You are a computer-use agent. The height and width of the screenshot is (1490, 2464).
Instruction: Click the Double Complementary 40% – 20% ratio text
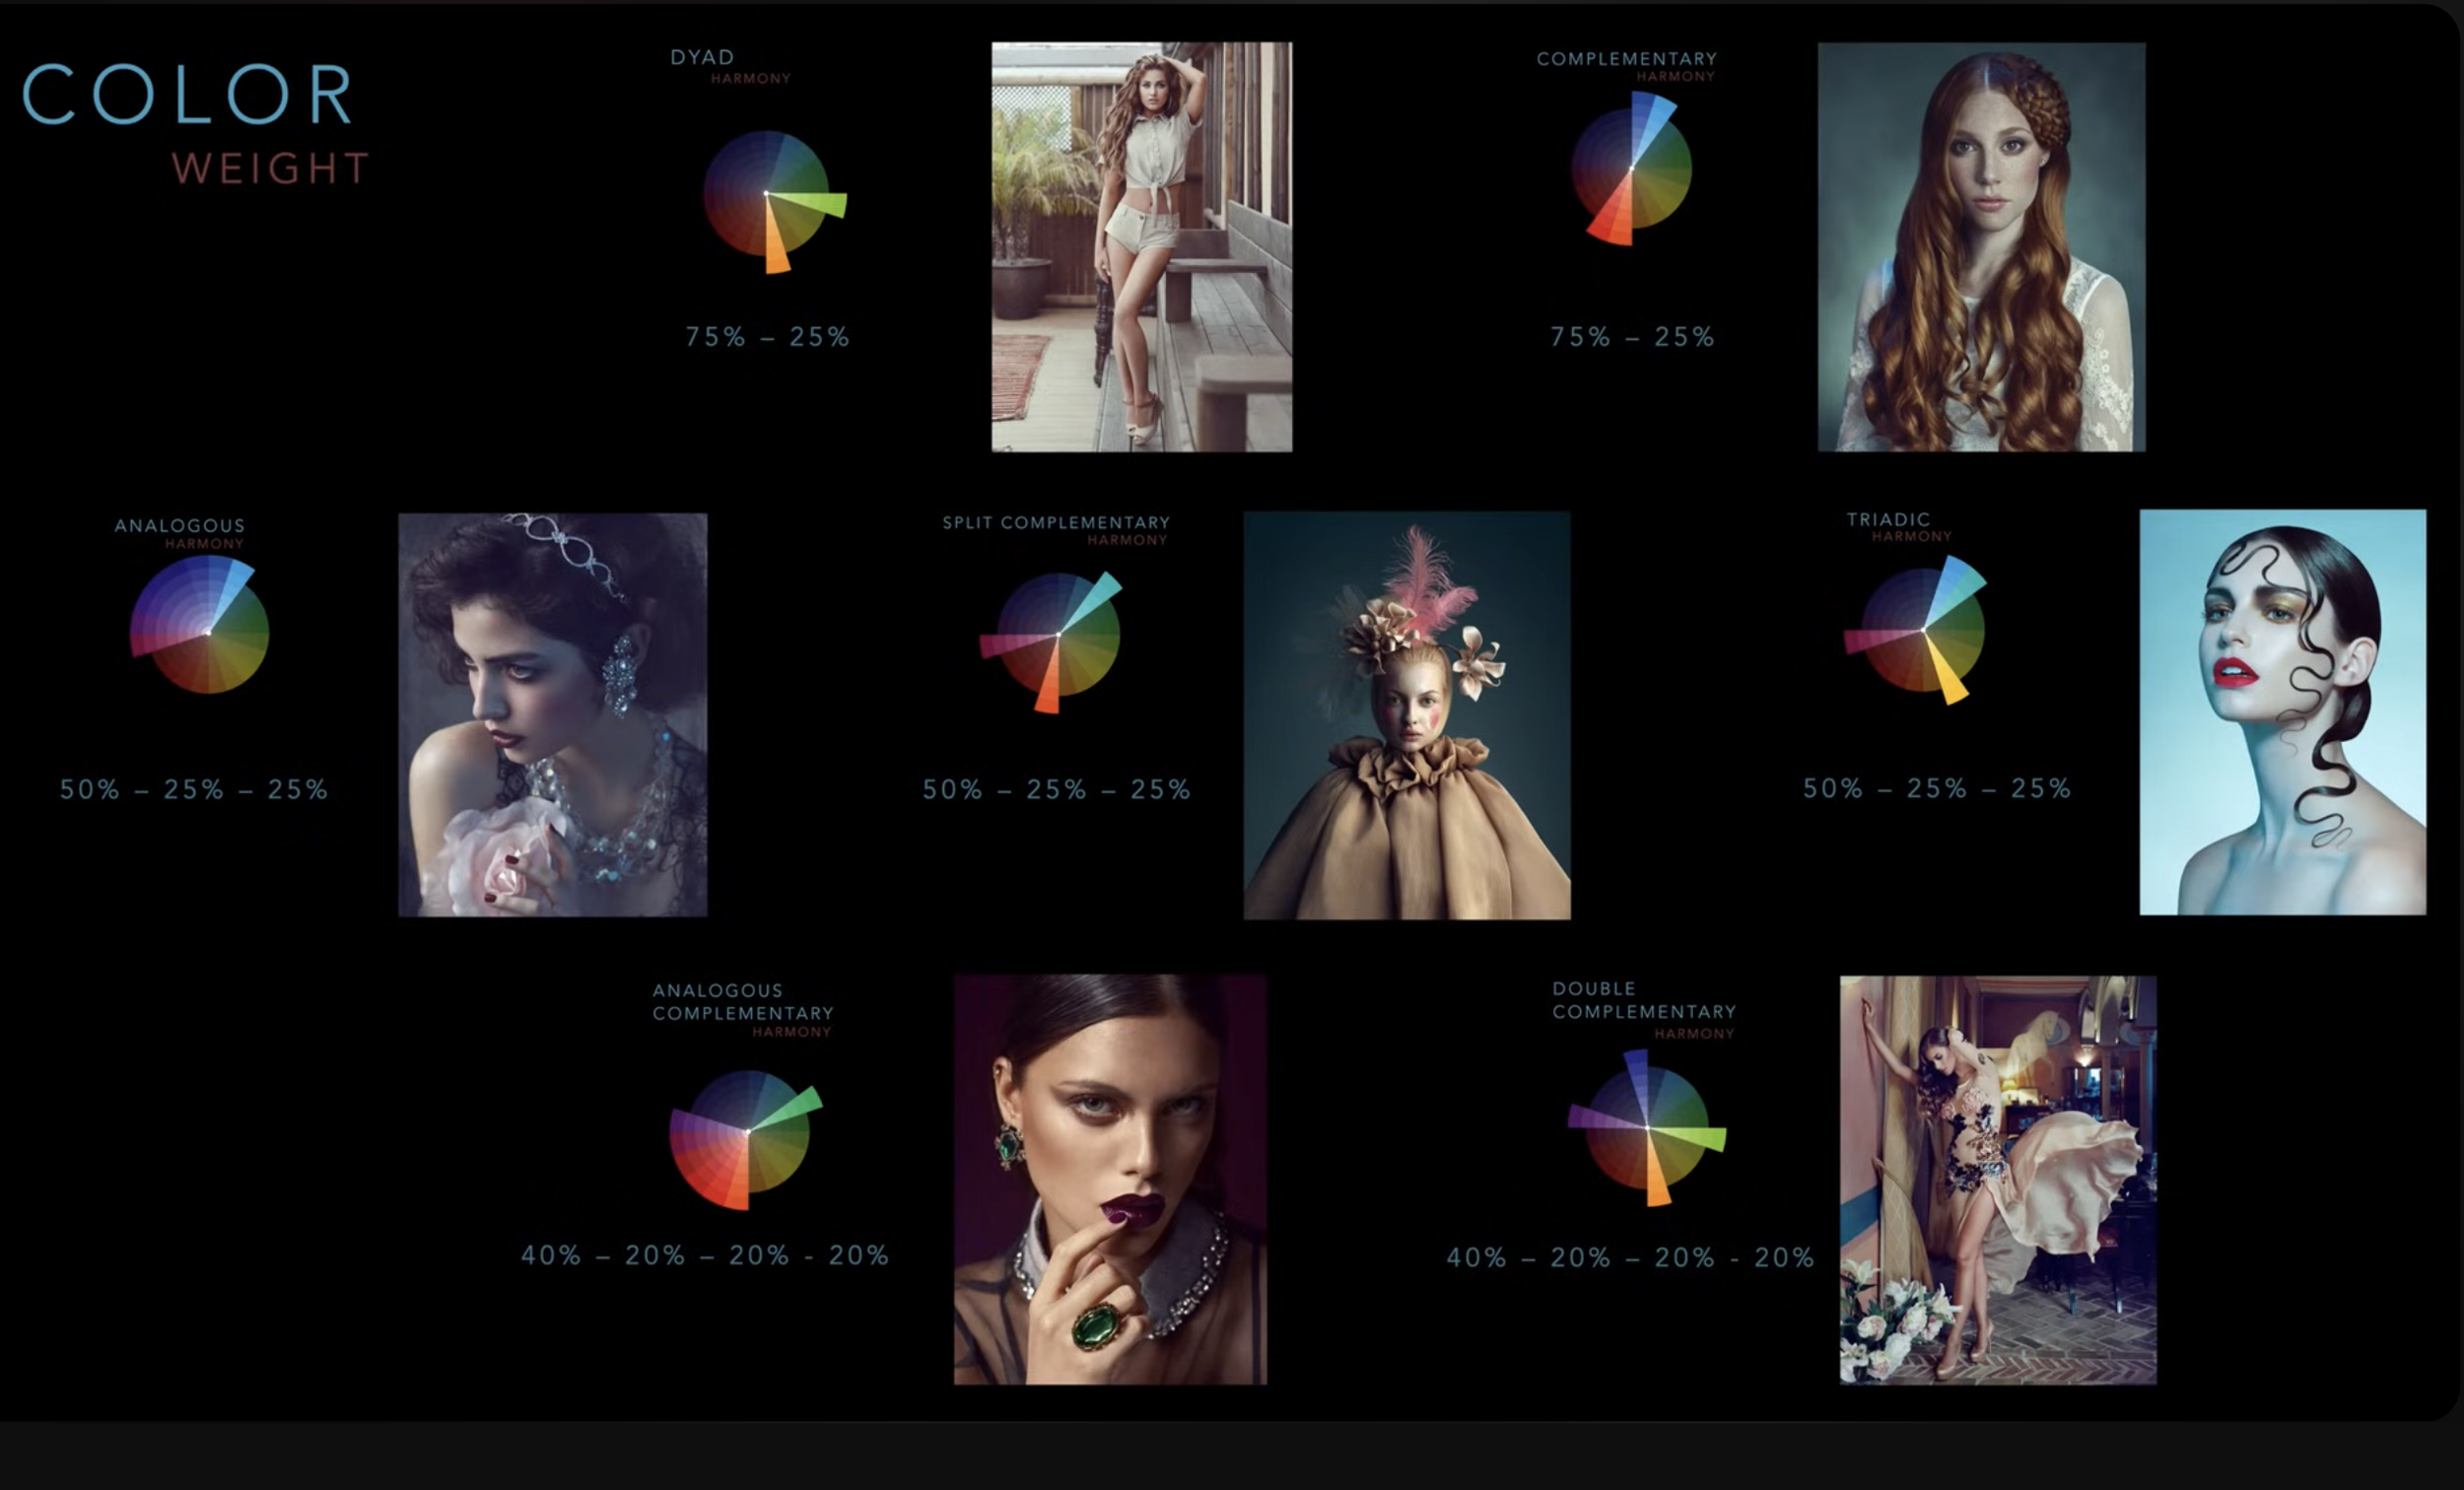pos(1629,1257)
